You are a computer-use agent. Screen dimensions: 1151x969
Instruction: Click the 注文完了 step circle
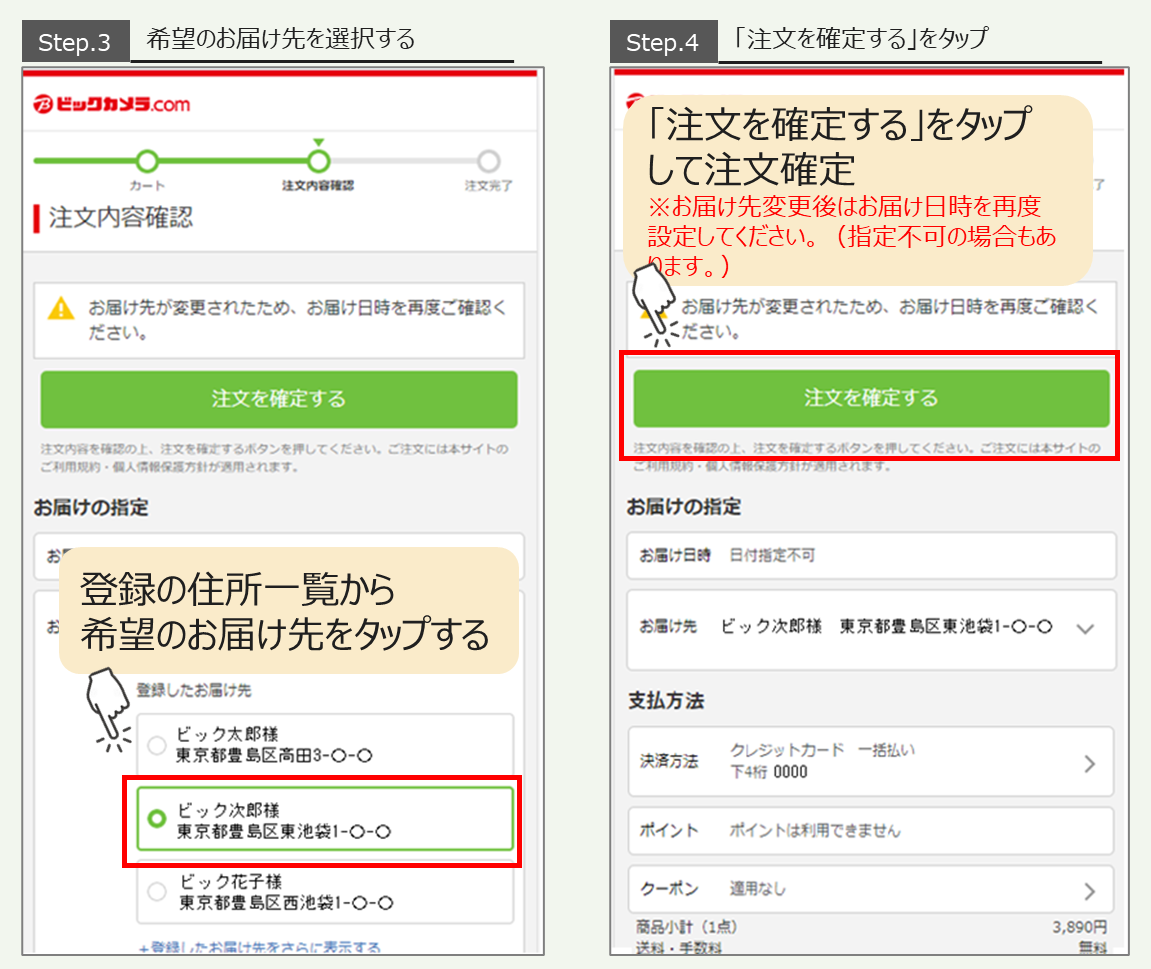(487, 160)
